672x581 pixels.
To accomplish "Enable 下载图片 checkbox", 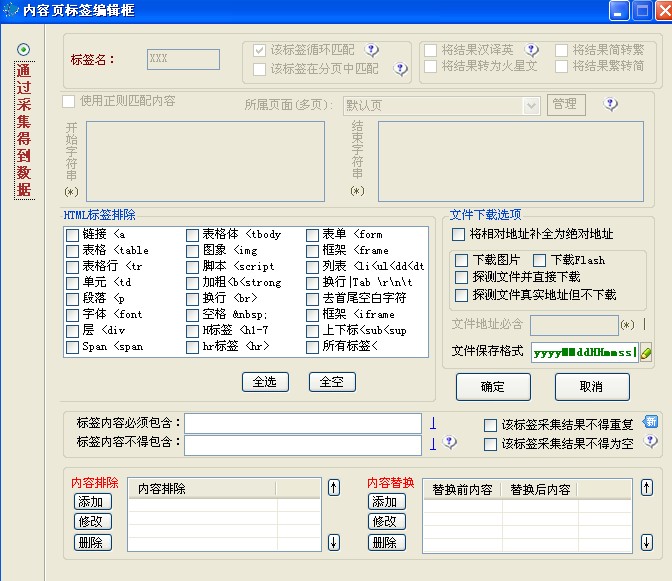I will click(461, 260).
